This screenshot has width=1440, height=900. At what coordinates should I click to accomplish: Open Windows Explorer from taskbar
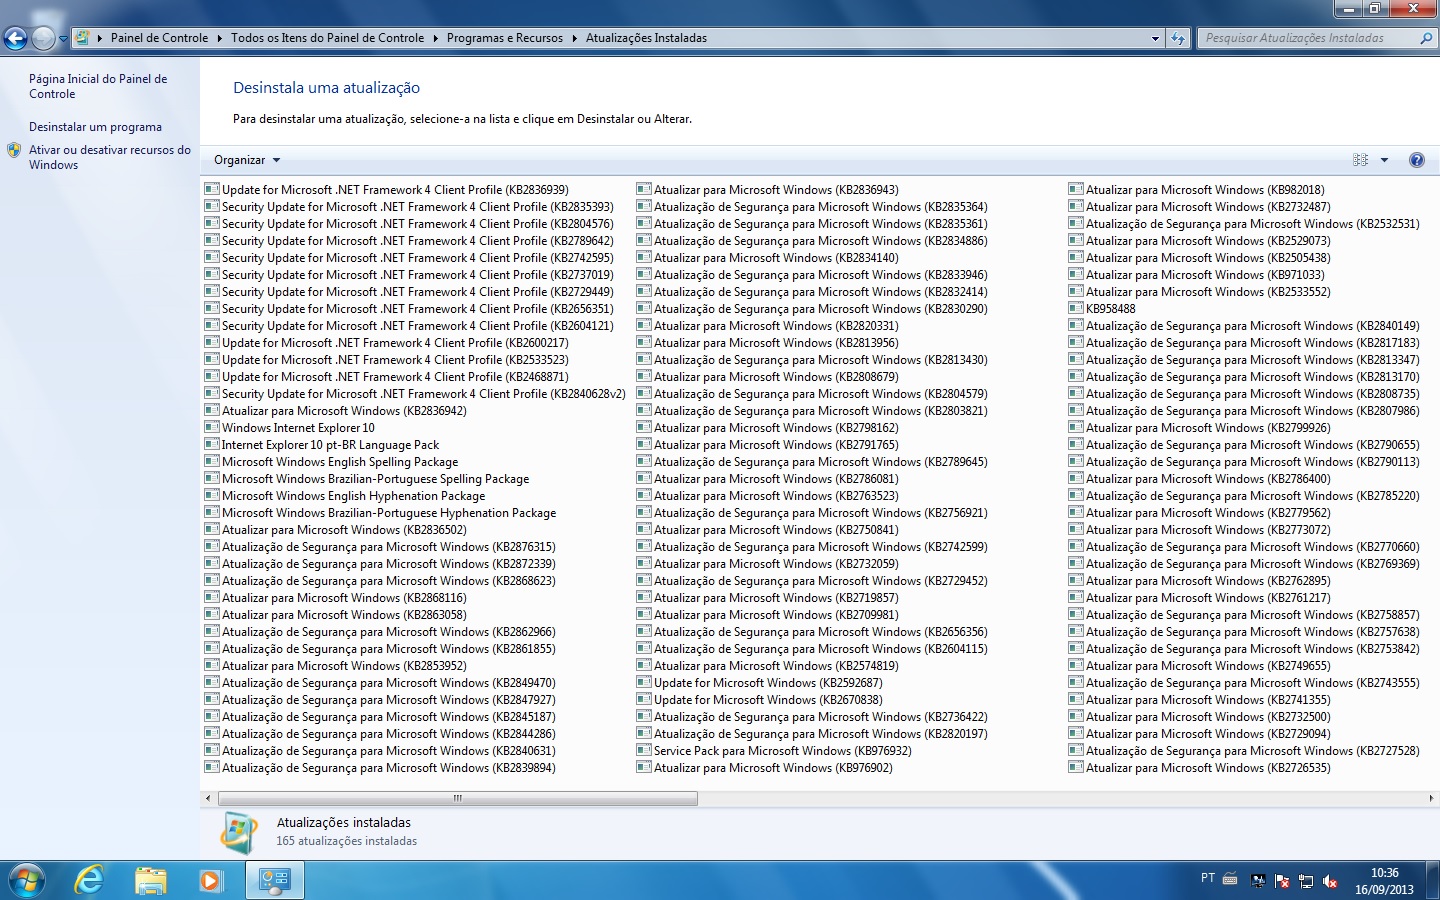point(150,880)
